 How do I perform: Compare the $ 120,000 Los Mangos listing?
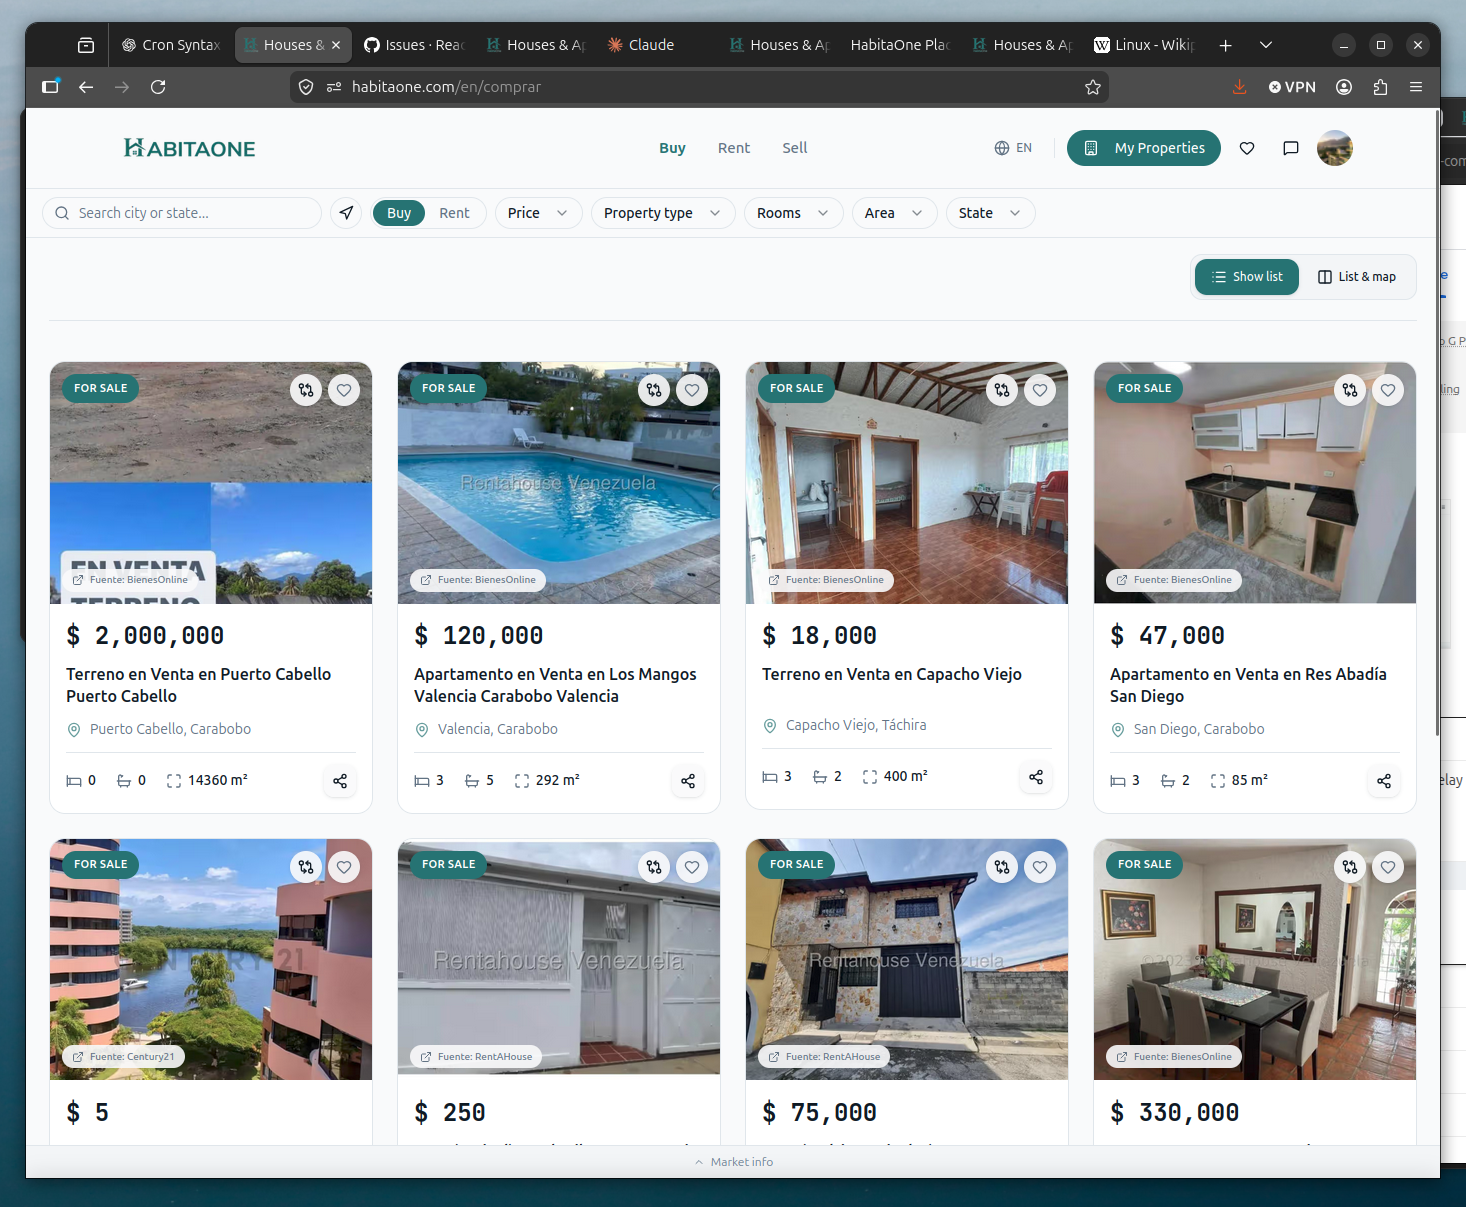click(x=654, y=390)
